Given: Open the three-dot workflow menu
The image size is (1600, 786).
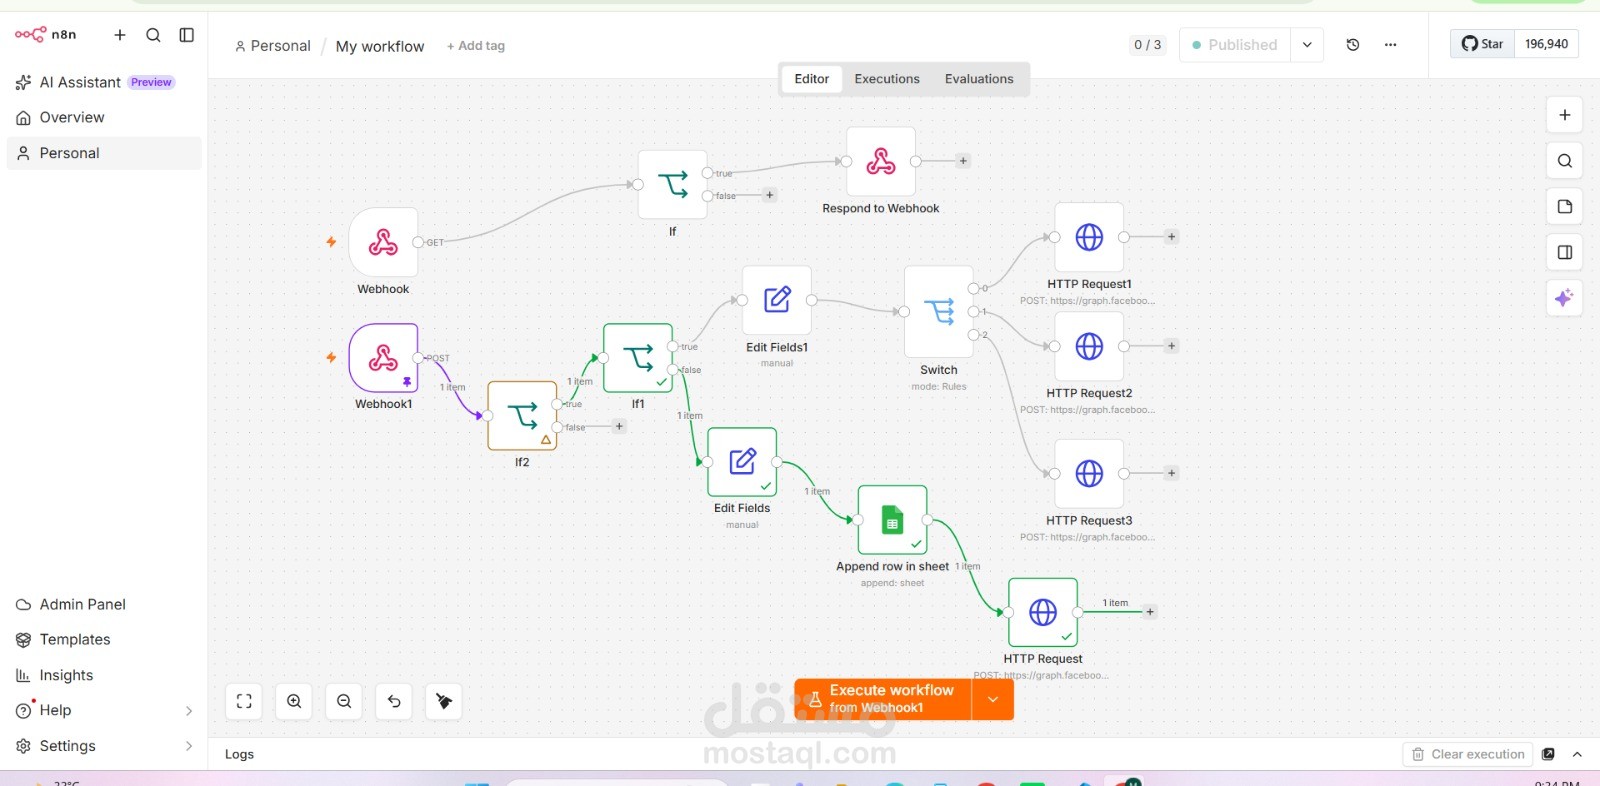Looking at the screenshot, I should tap(1390, 45).
